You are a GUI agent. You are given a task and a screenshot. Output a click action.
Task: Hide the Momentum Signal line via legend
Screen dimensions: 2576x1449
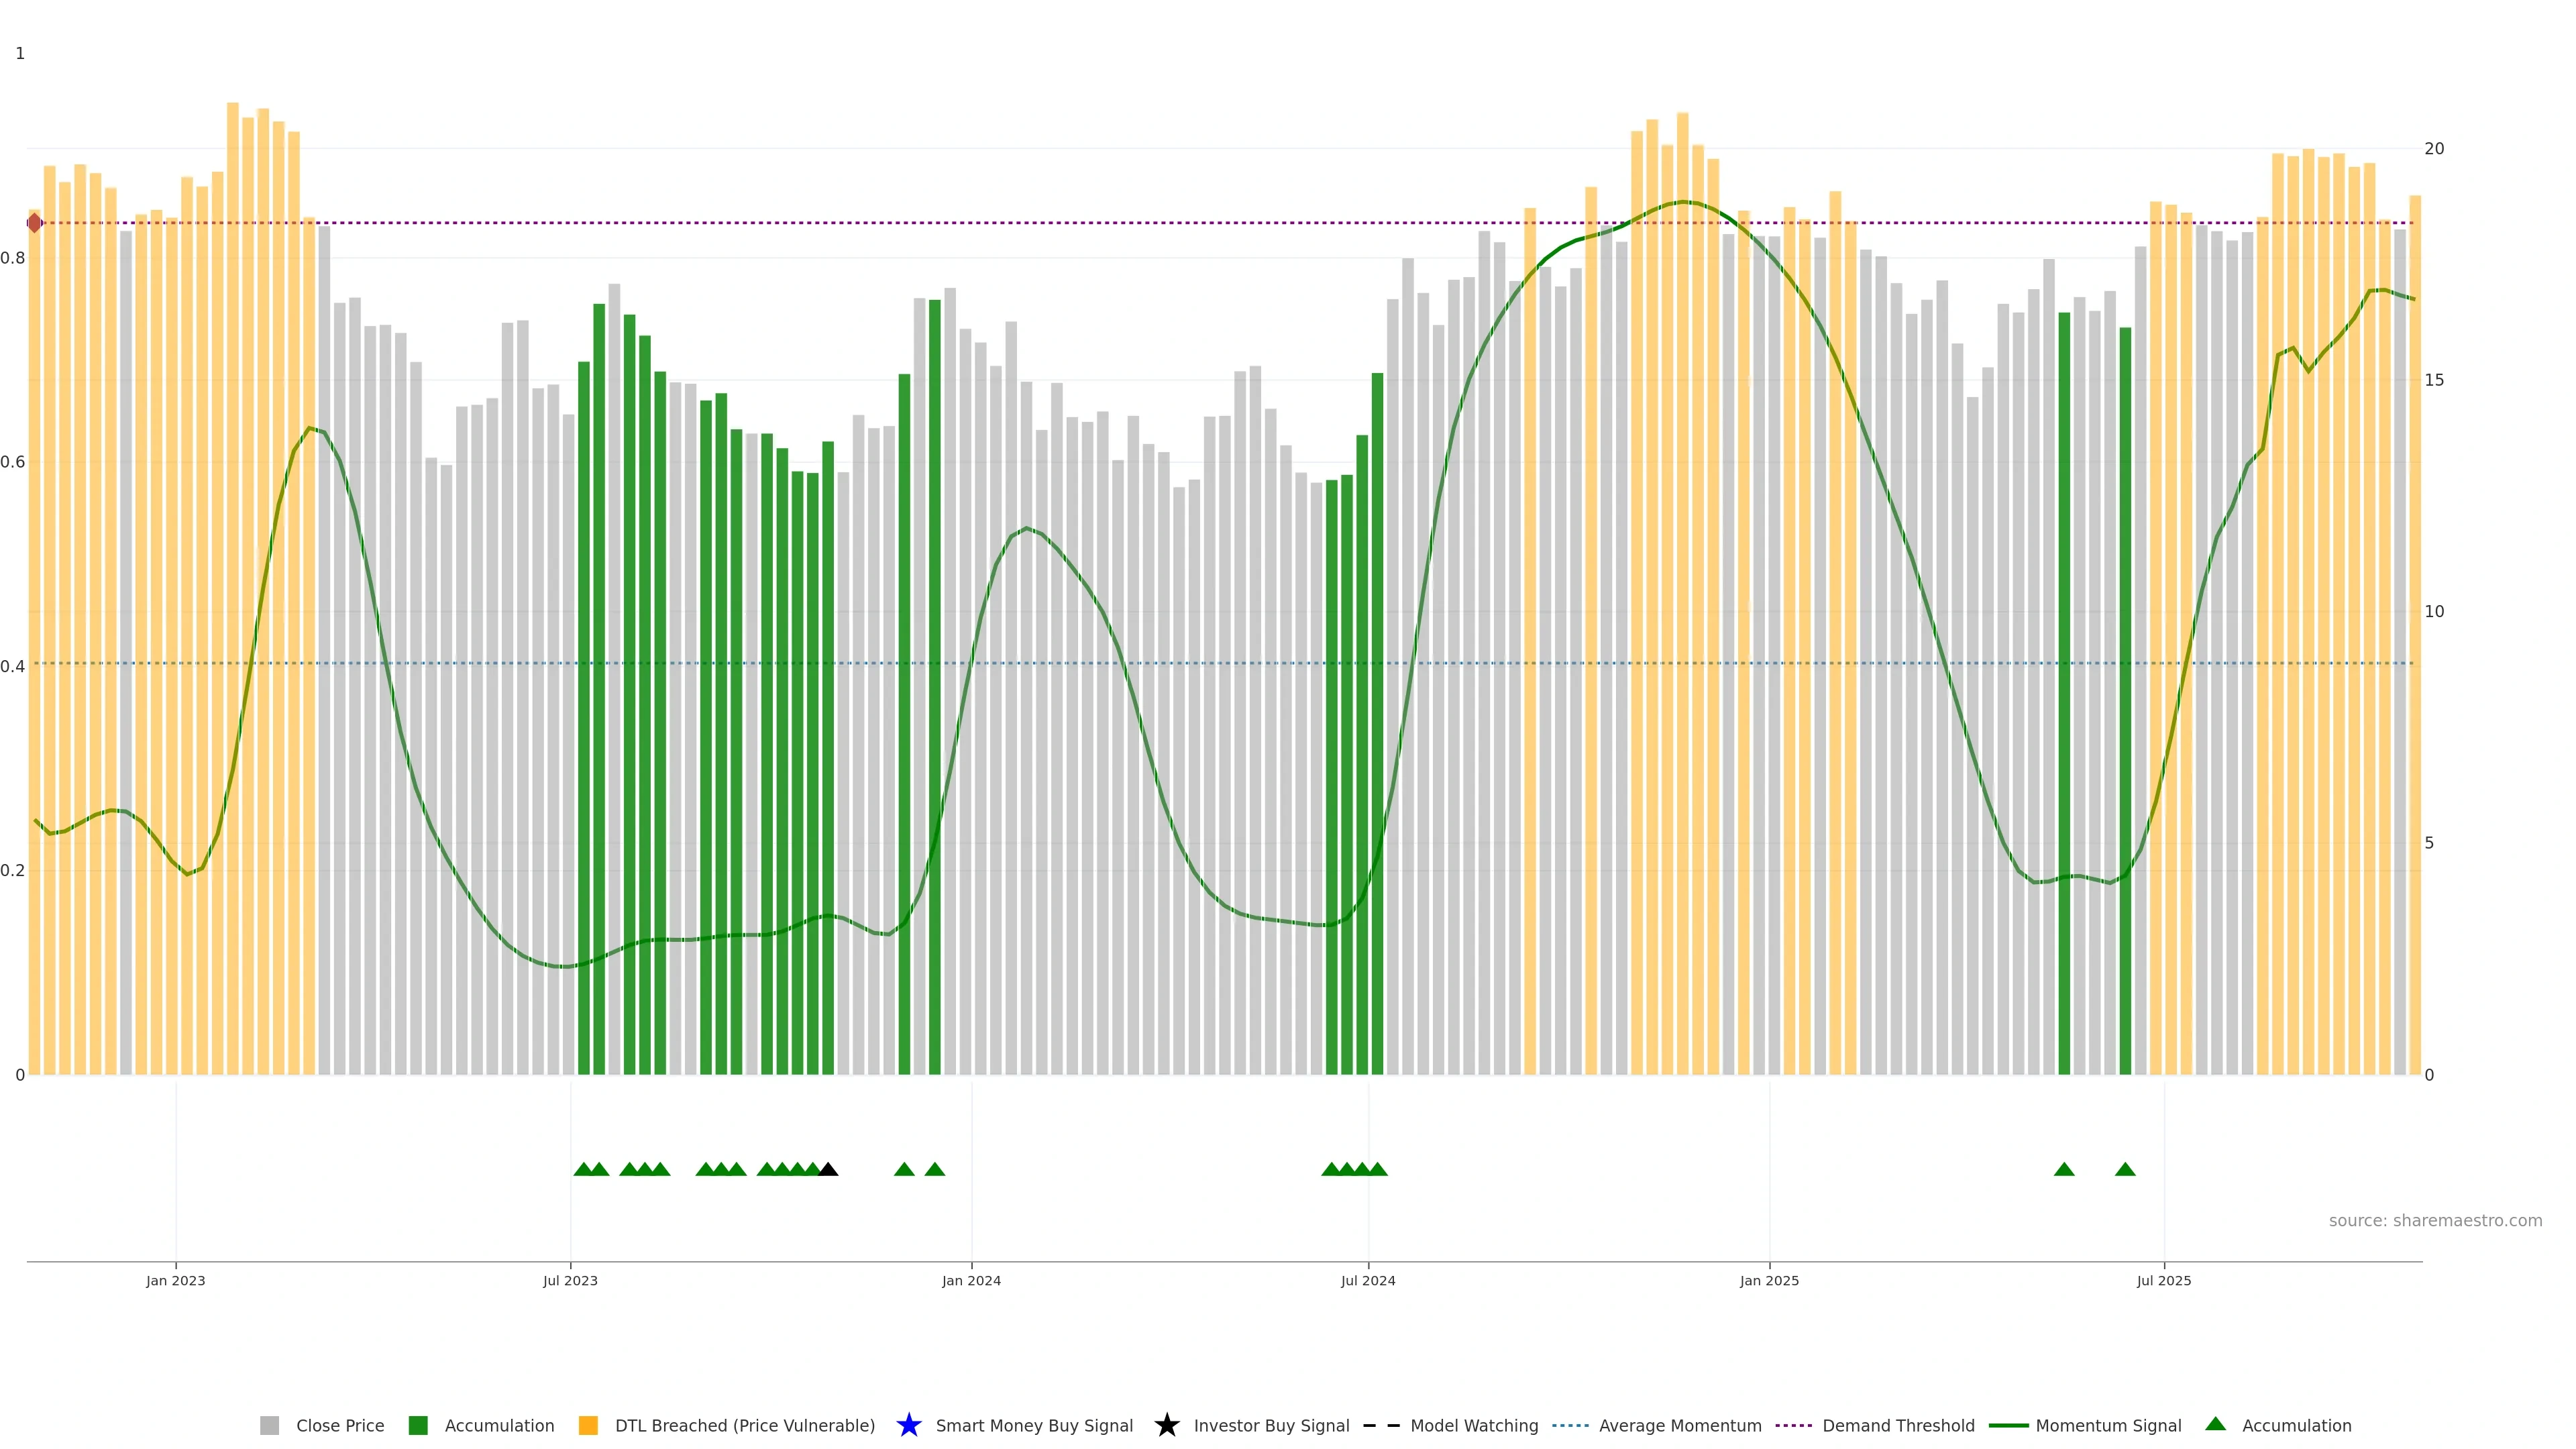(2108, 1425)
